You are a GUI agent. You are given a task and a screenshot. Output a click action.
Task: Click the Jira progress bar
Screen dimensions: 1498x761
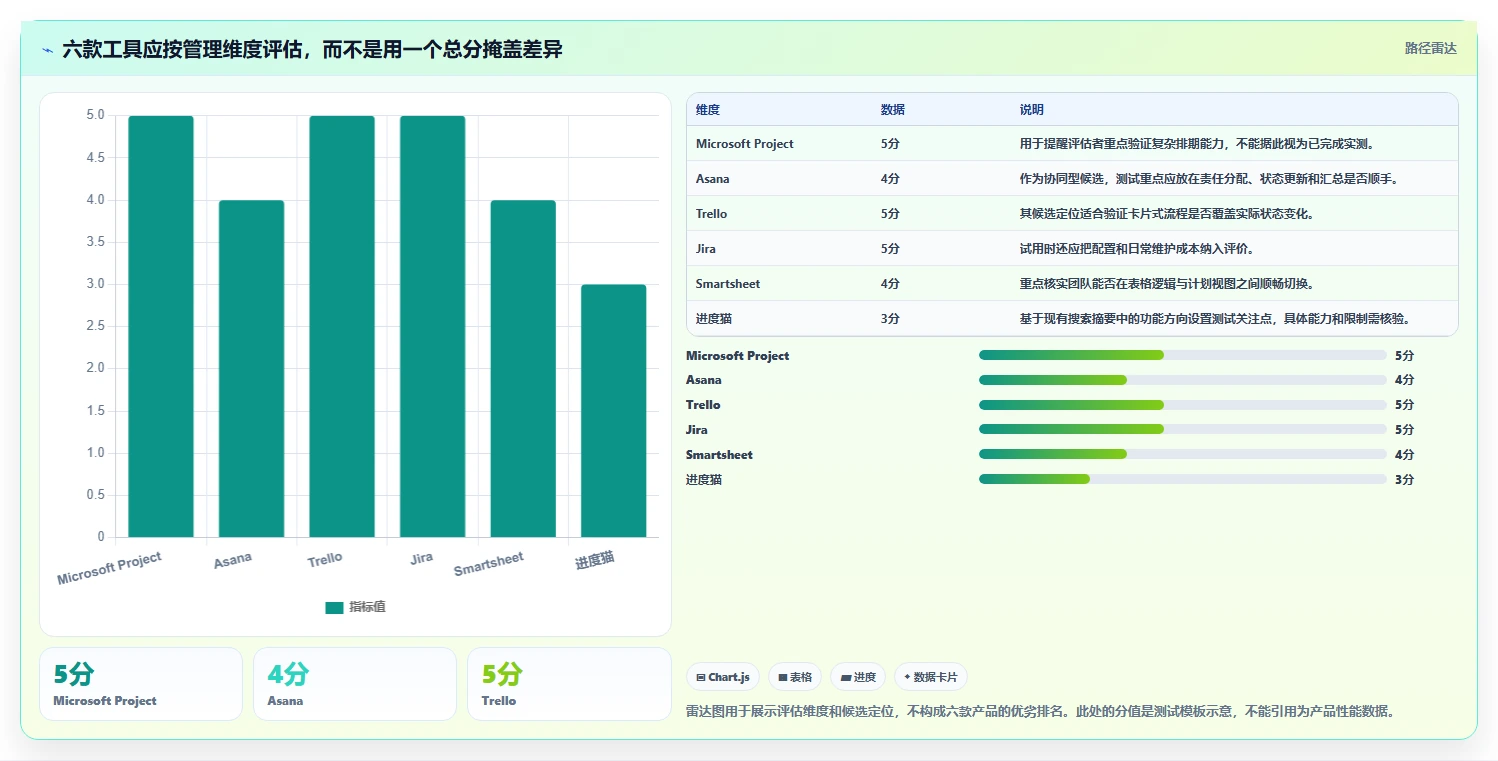[1183, 430]
